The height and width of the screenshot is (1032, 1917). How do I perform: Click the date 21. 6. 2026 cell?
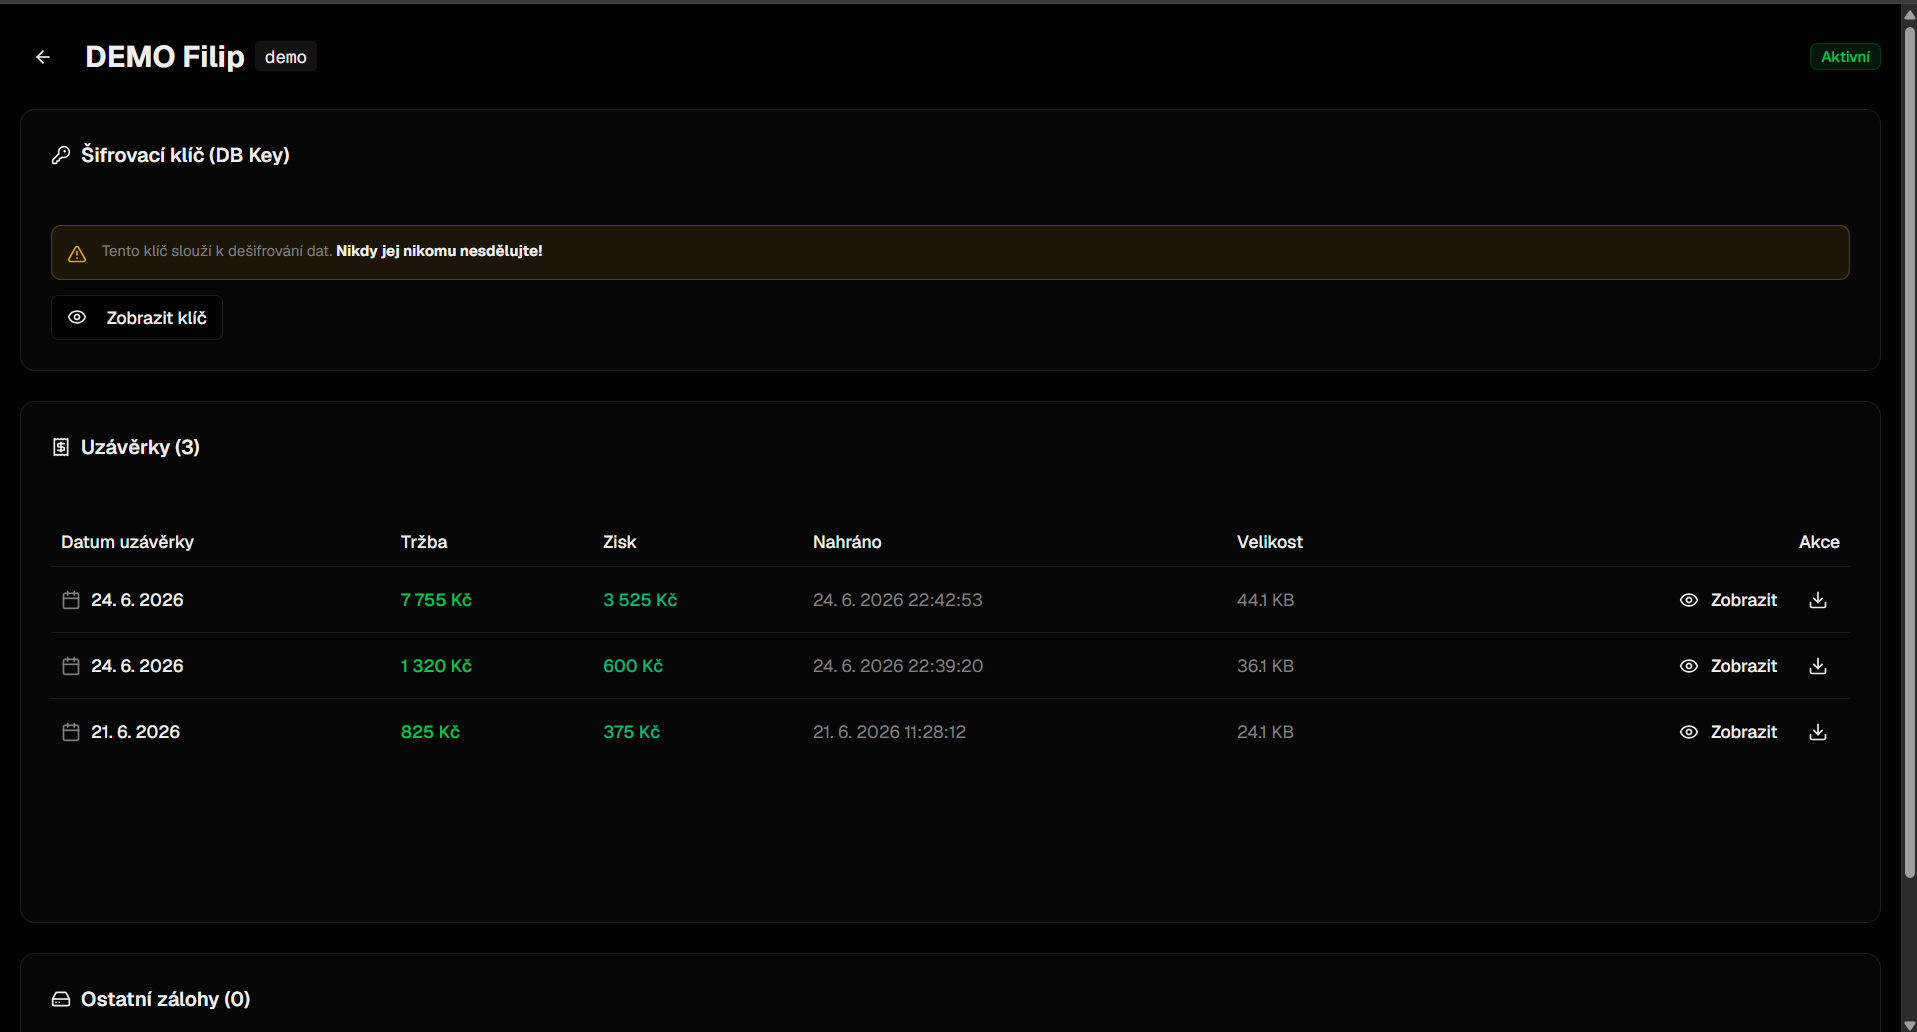point(135,732)
